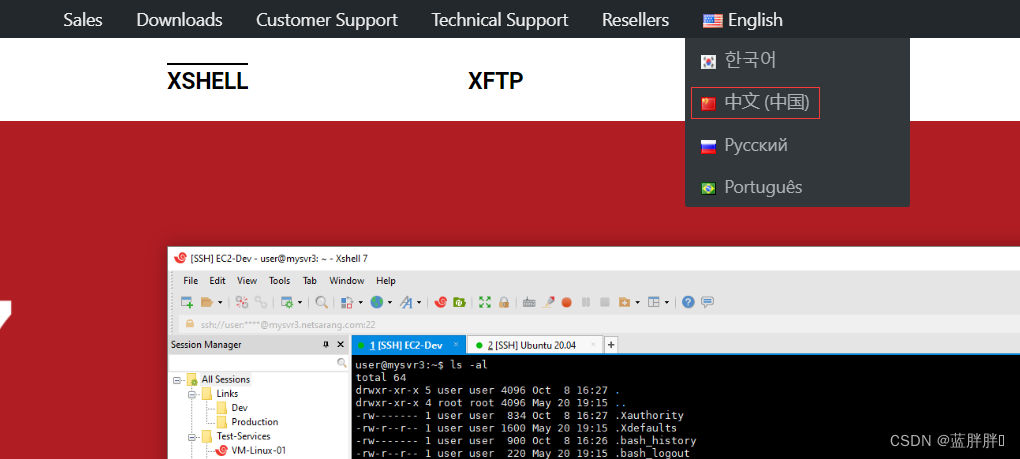Open the View menu in Xshell

coord(247,281)
